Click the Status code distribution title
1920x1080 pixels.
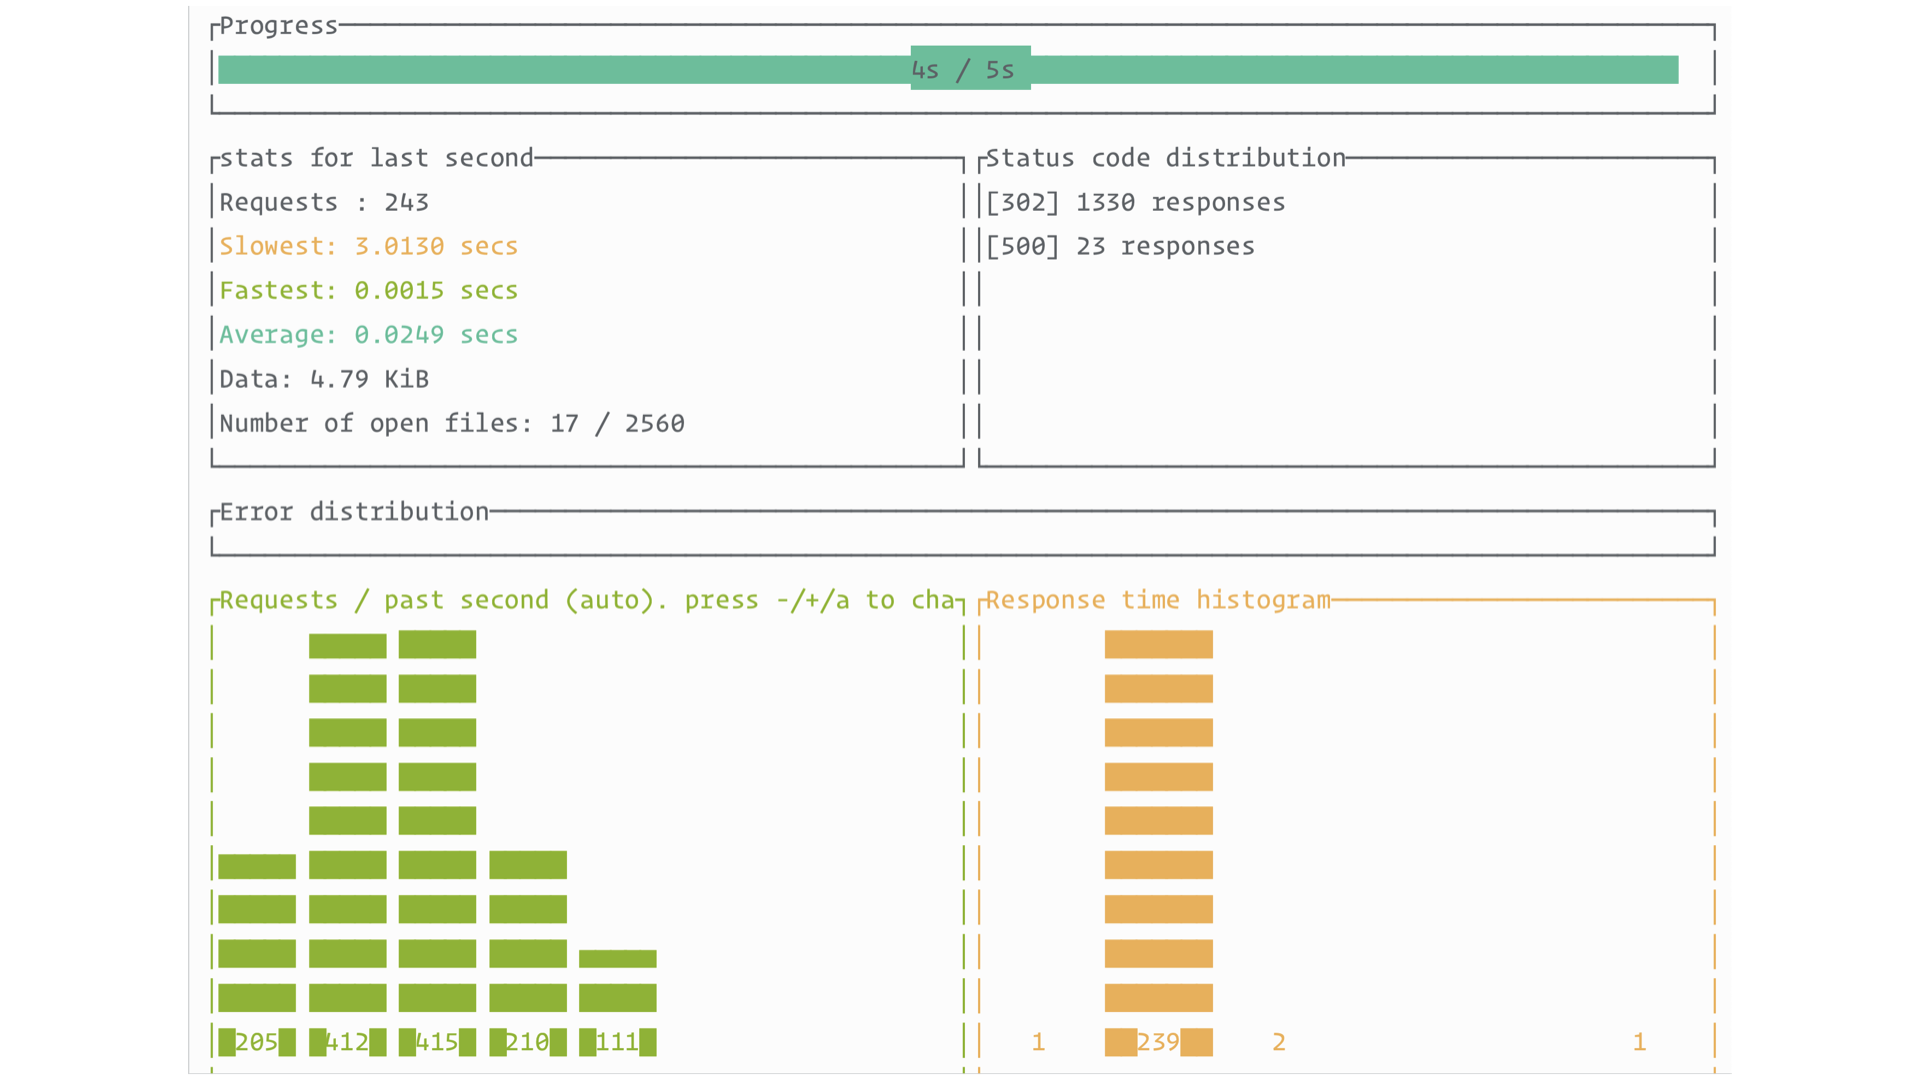point(1165,158)
